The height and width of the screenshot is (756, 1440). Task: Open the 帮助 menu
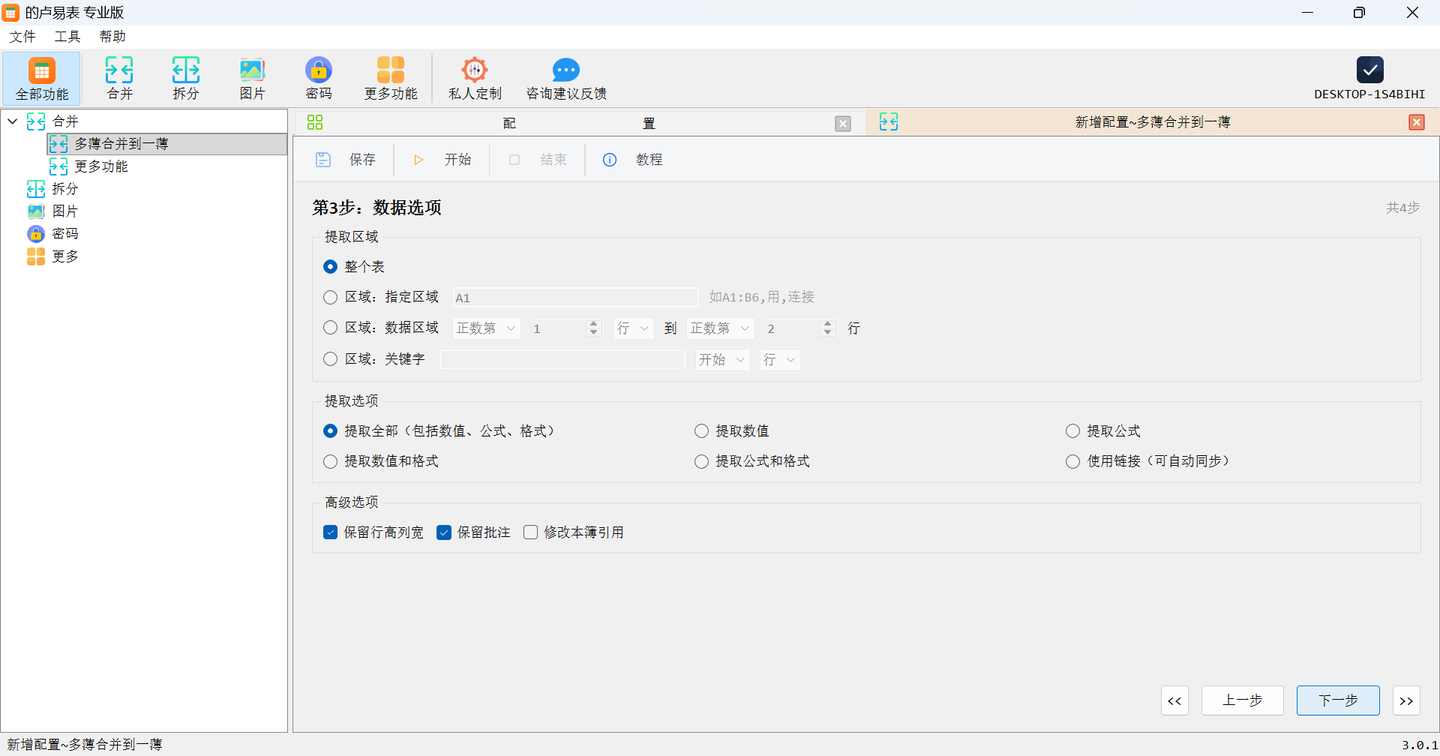[x=113, y=37]
